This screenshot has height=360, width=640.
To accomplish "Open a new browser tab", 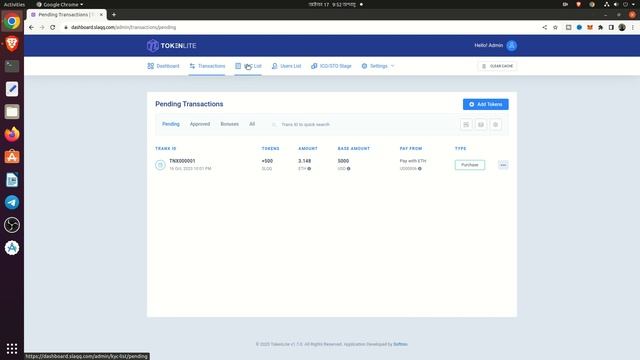I will tap(114, 15).
